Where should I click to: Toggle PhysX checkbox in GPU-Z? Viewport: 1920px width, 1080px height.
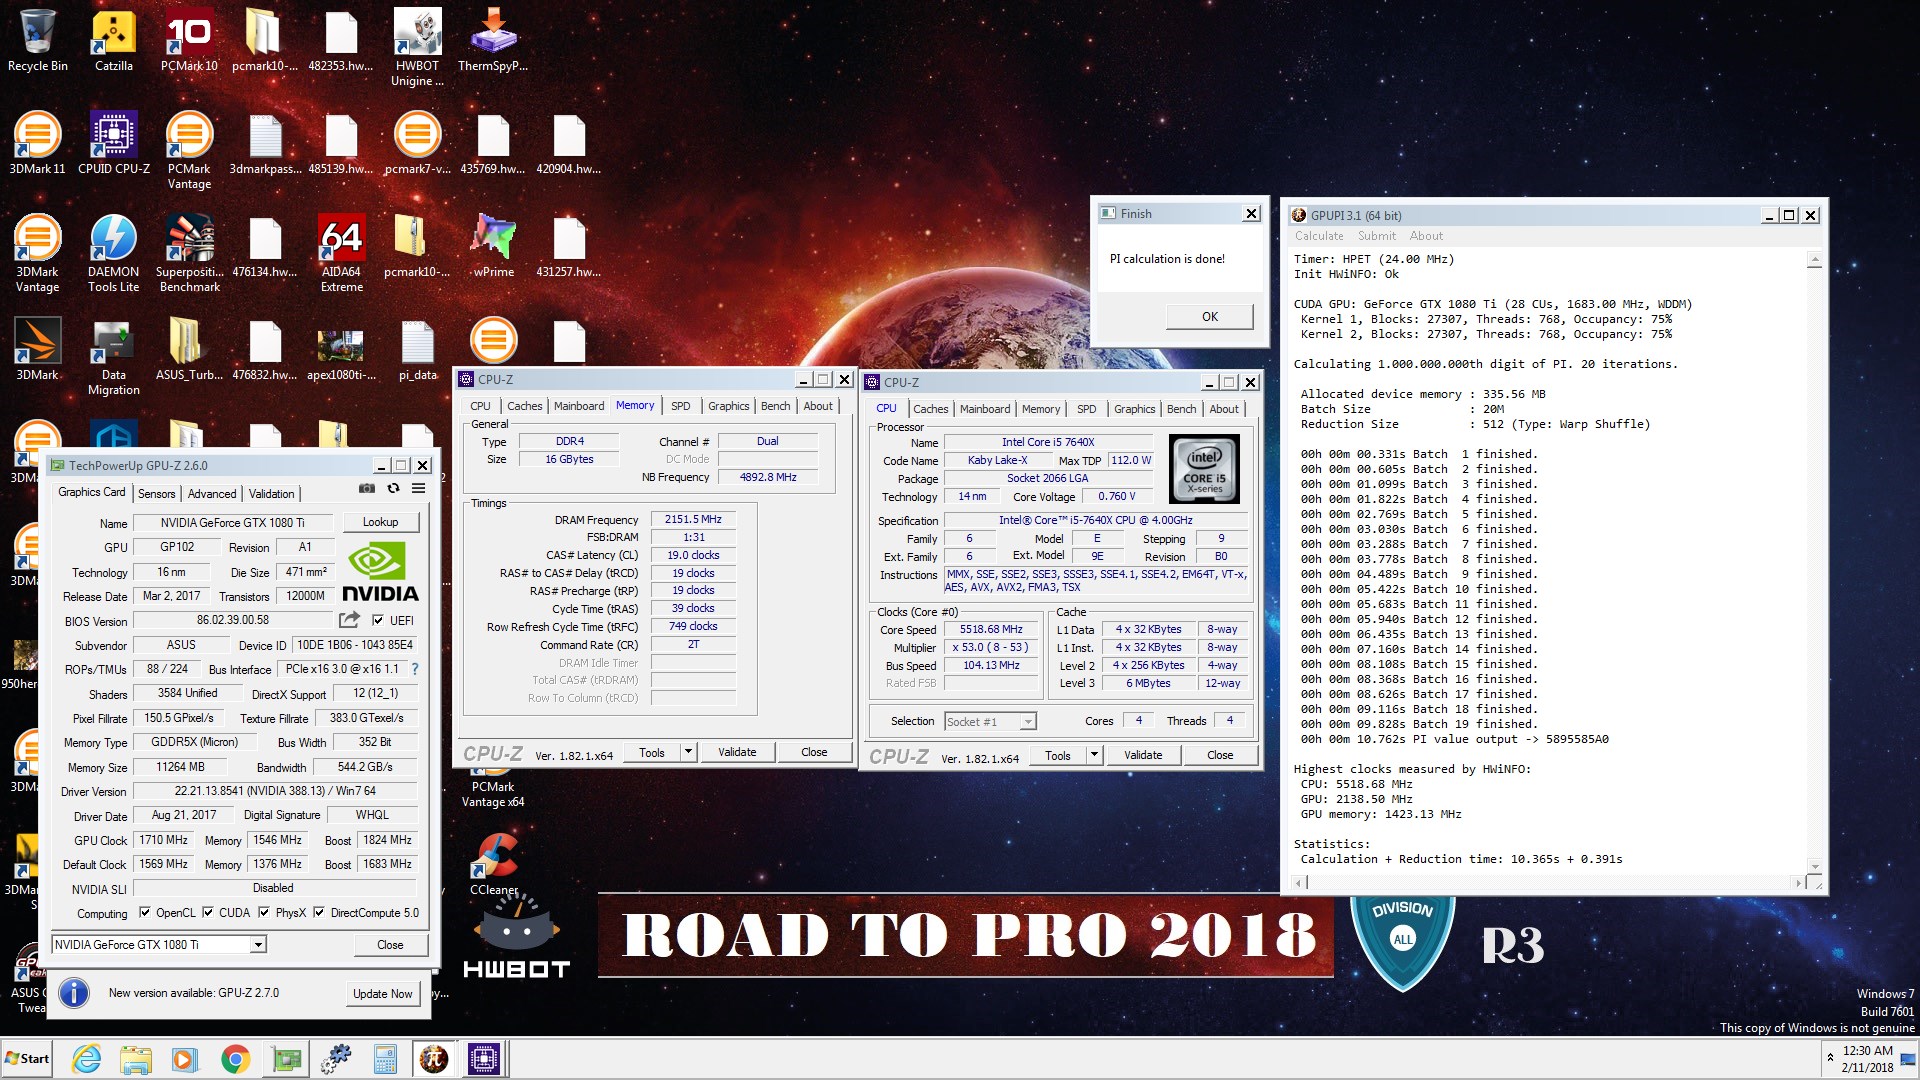[264, 912]
